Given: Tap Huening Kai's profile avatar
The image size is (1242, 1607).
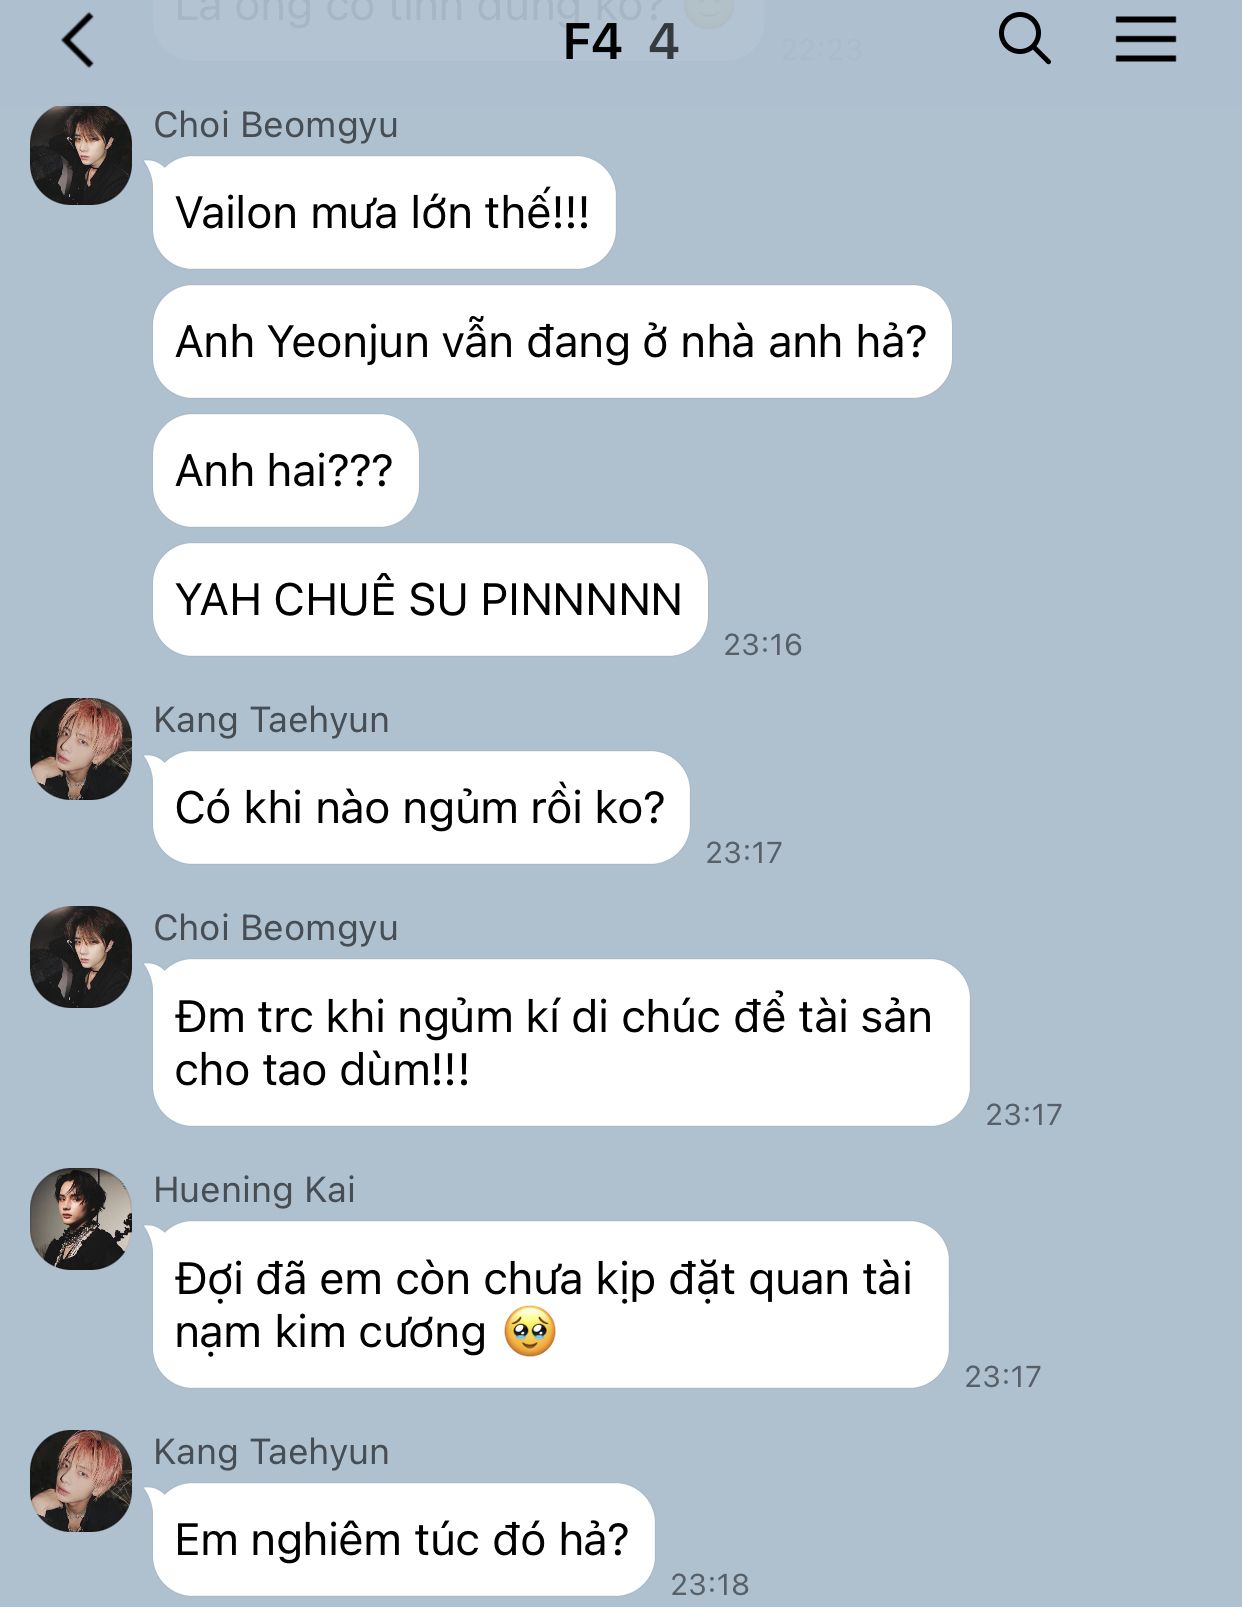Looking at the screenshot, I should click(x=81, y=1219).
